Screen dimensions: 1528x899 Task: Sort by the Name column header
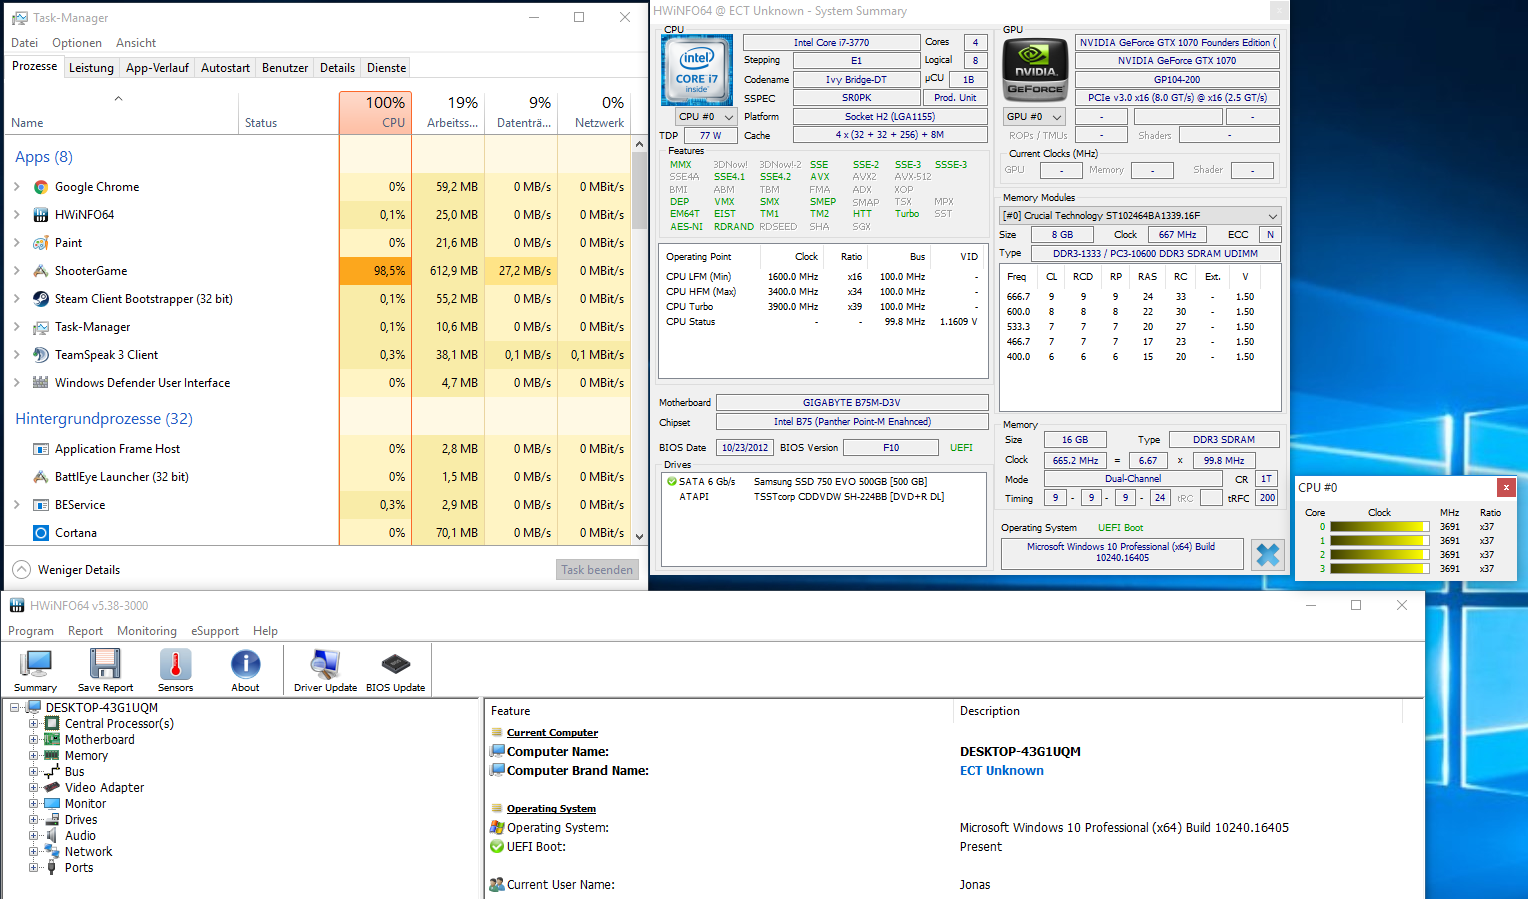click(x=122, y=113)
